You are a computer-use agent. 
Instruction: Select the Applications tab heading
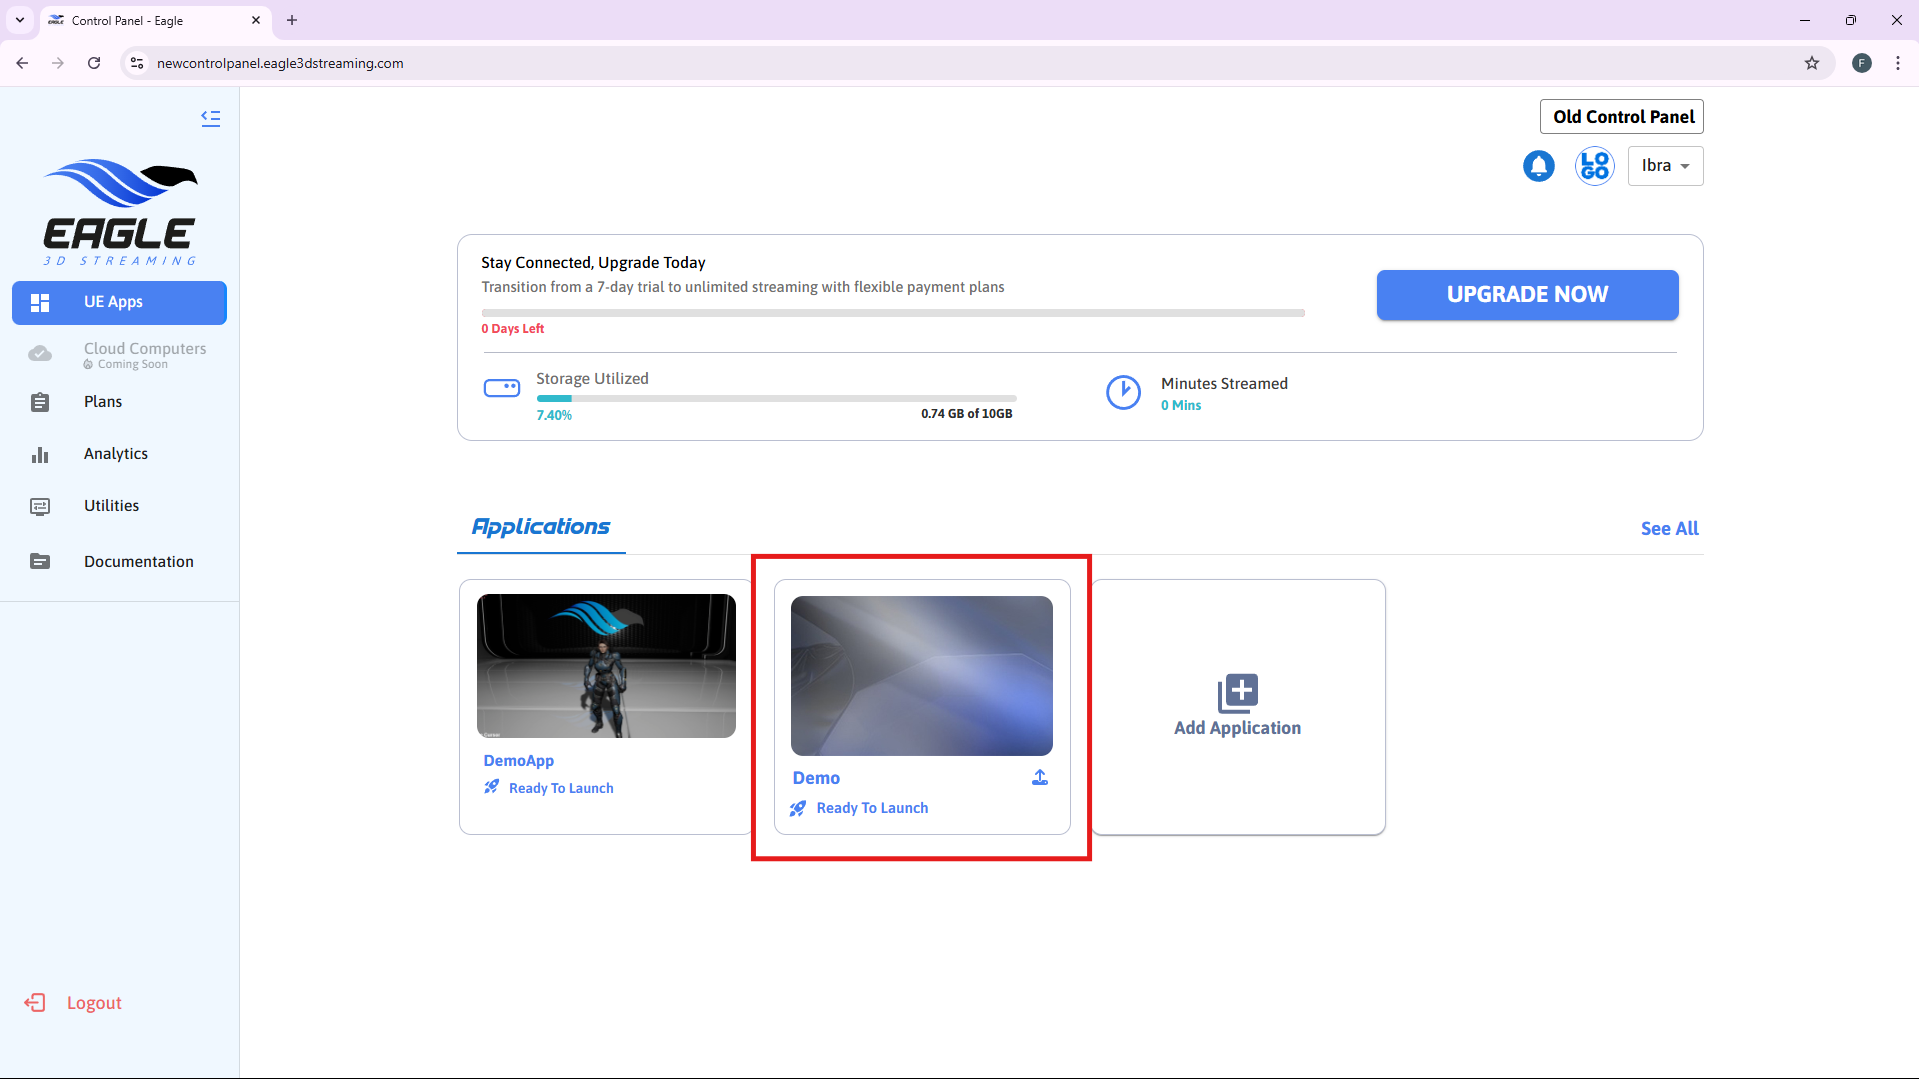coord(541,527)
